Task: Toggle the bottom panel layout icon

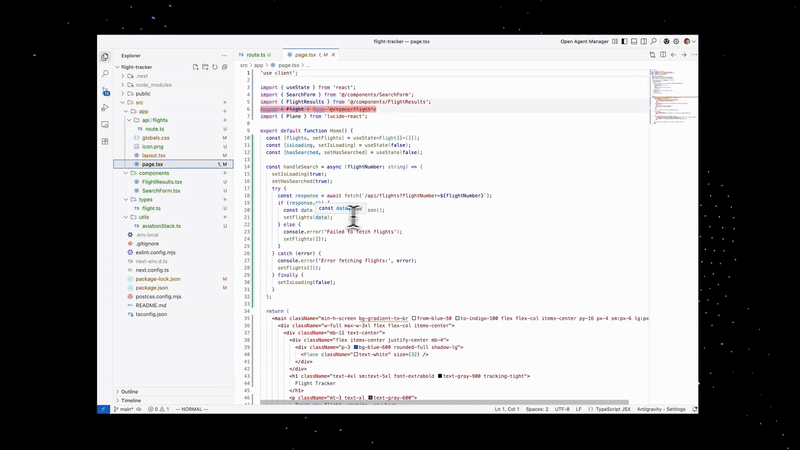Action: tap(634, 41)
